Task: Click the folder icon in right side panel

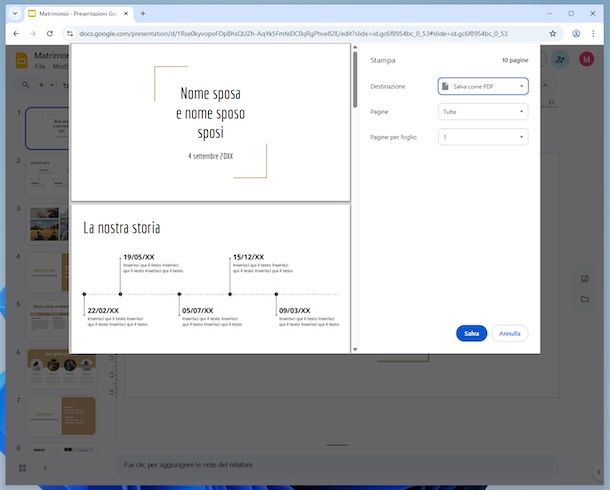Action: click(584, 299)
